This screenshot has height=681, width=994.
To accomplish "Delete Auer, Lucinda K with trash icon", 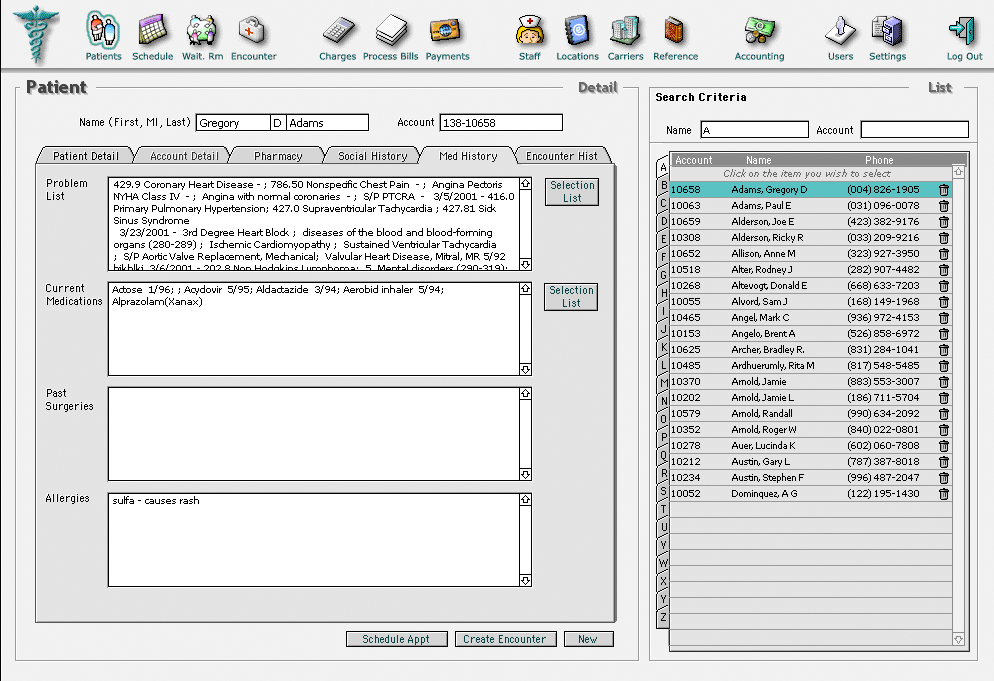I will click(x=944, y=446).
